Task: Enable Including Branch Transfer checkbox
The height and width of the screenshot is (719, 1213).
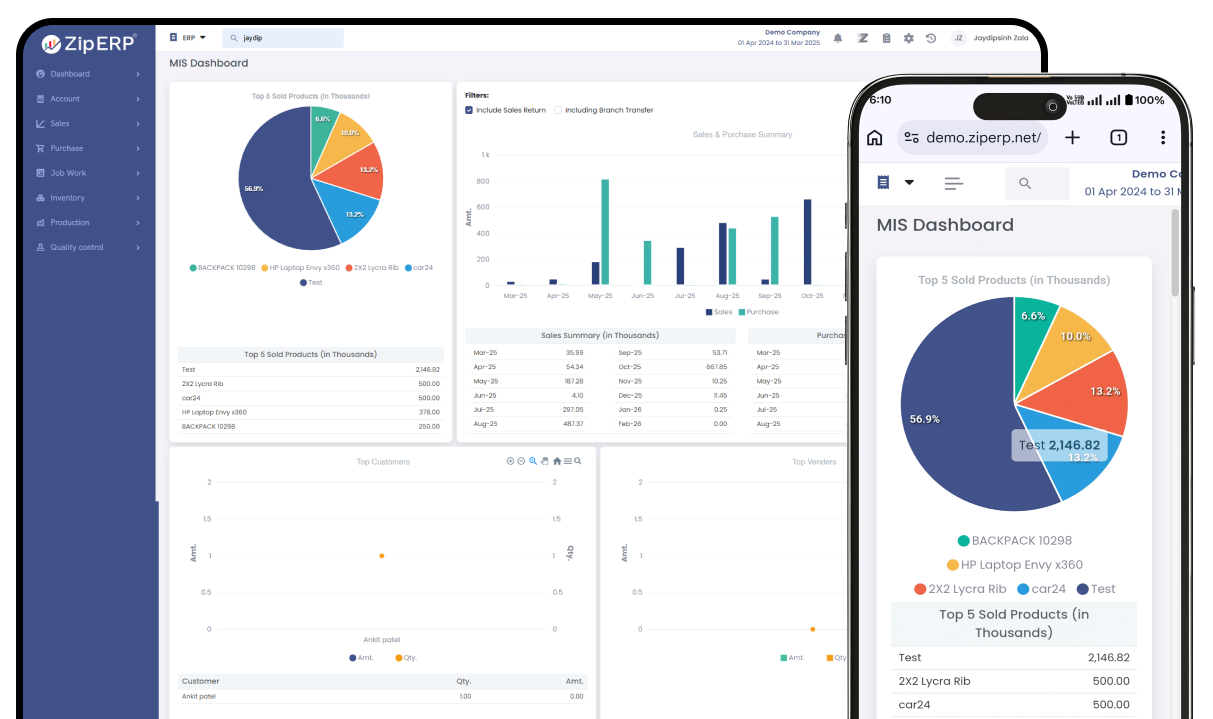Action: point(558,110)
